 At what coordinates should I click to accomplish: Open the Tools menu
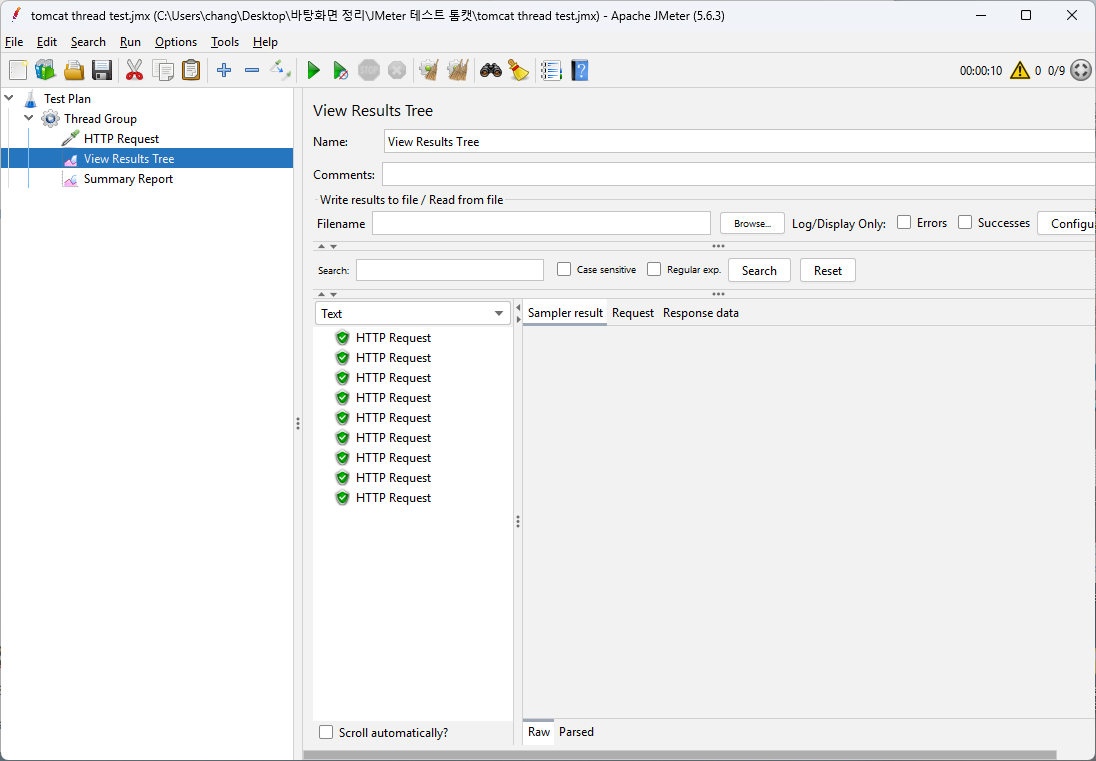(225, 42)
